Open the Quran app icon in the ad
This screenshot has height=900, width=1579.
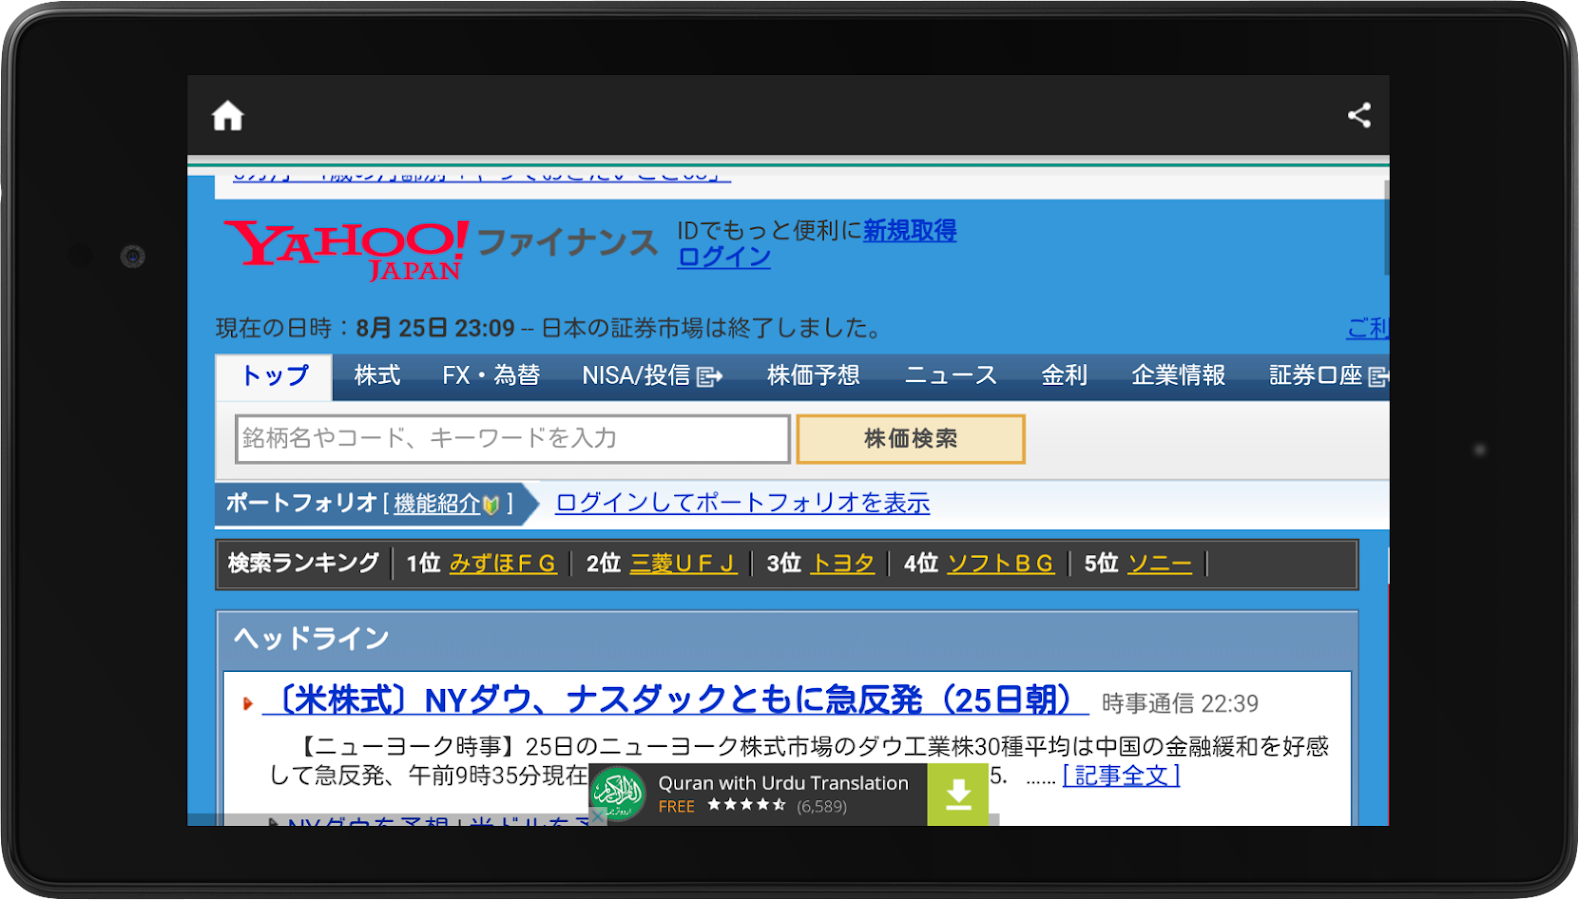618,794
